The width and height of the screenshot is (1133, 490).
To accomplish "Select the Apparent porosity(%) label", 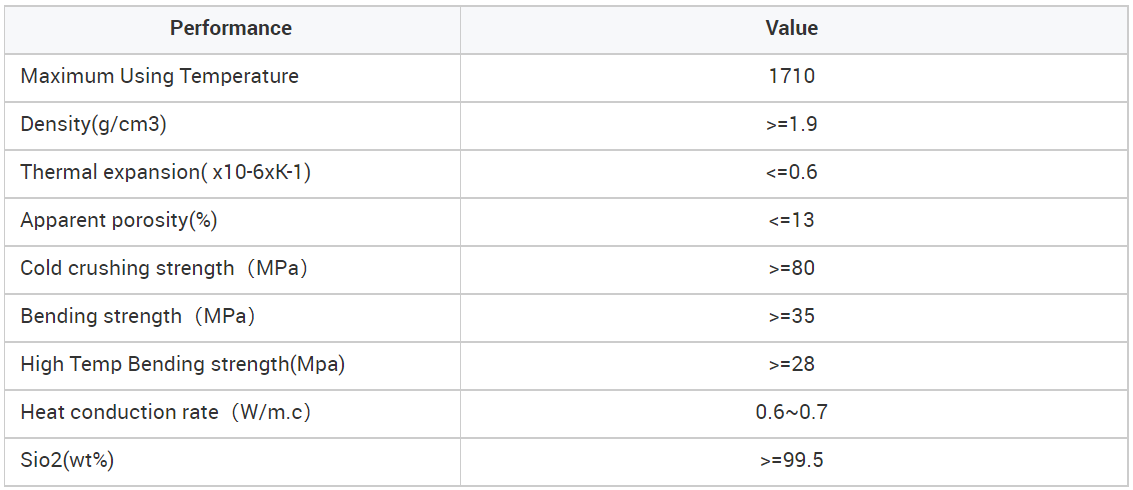I will click(119, 220).
